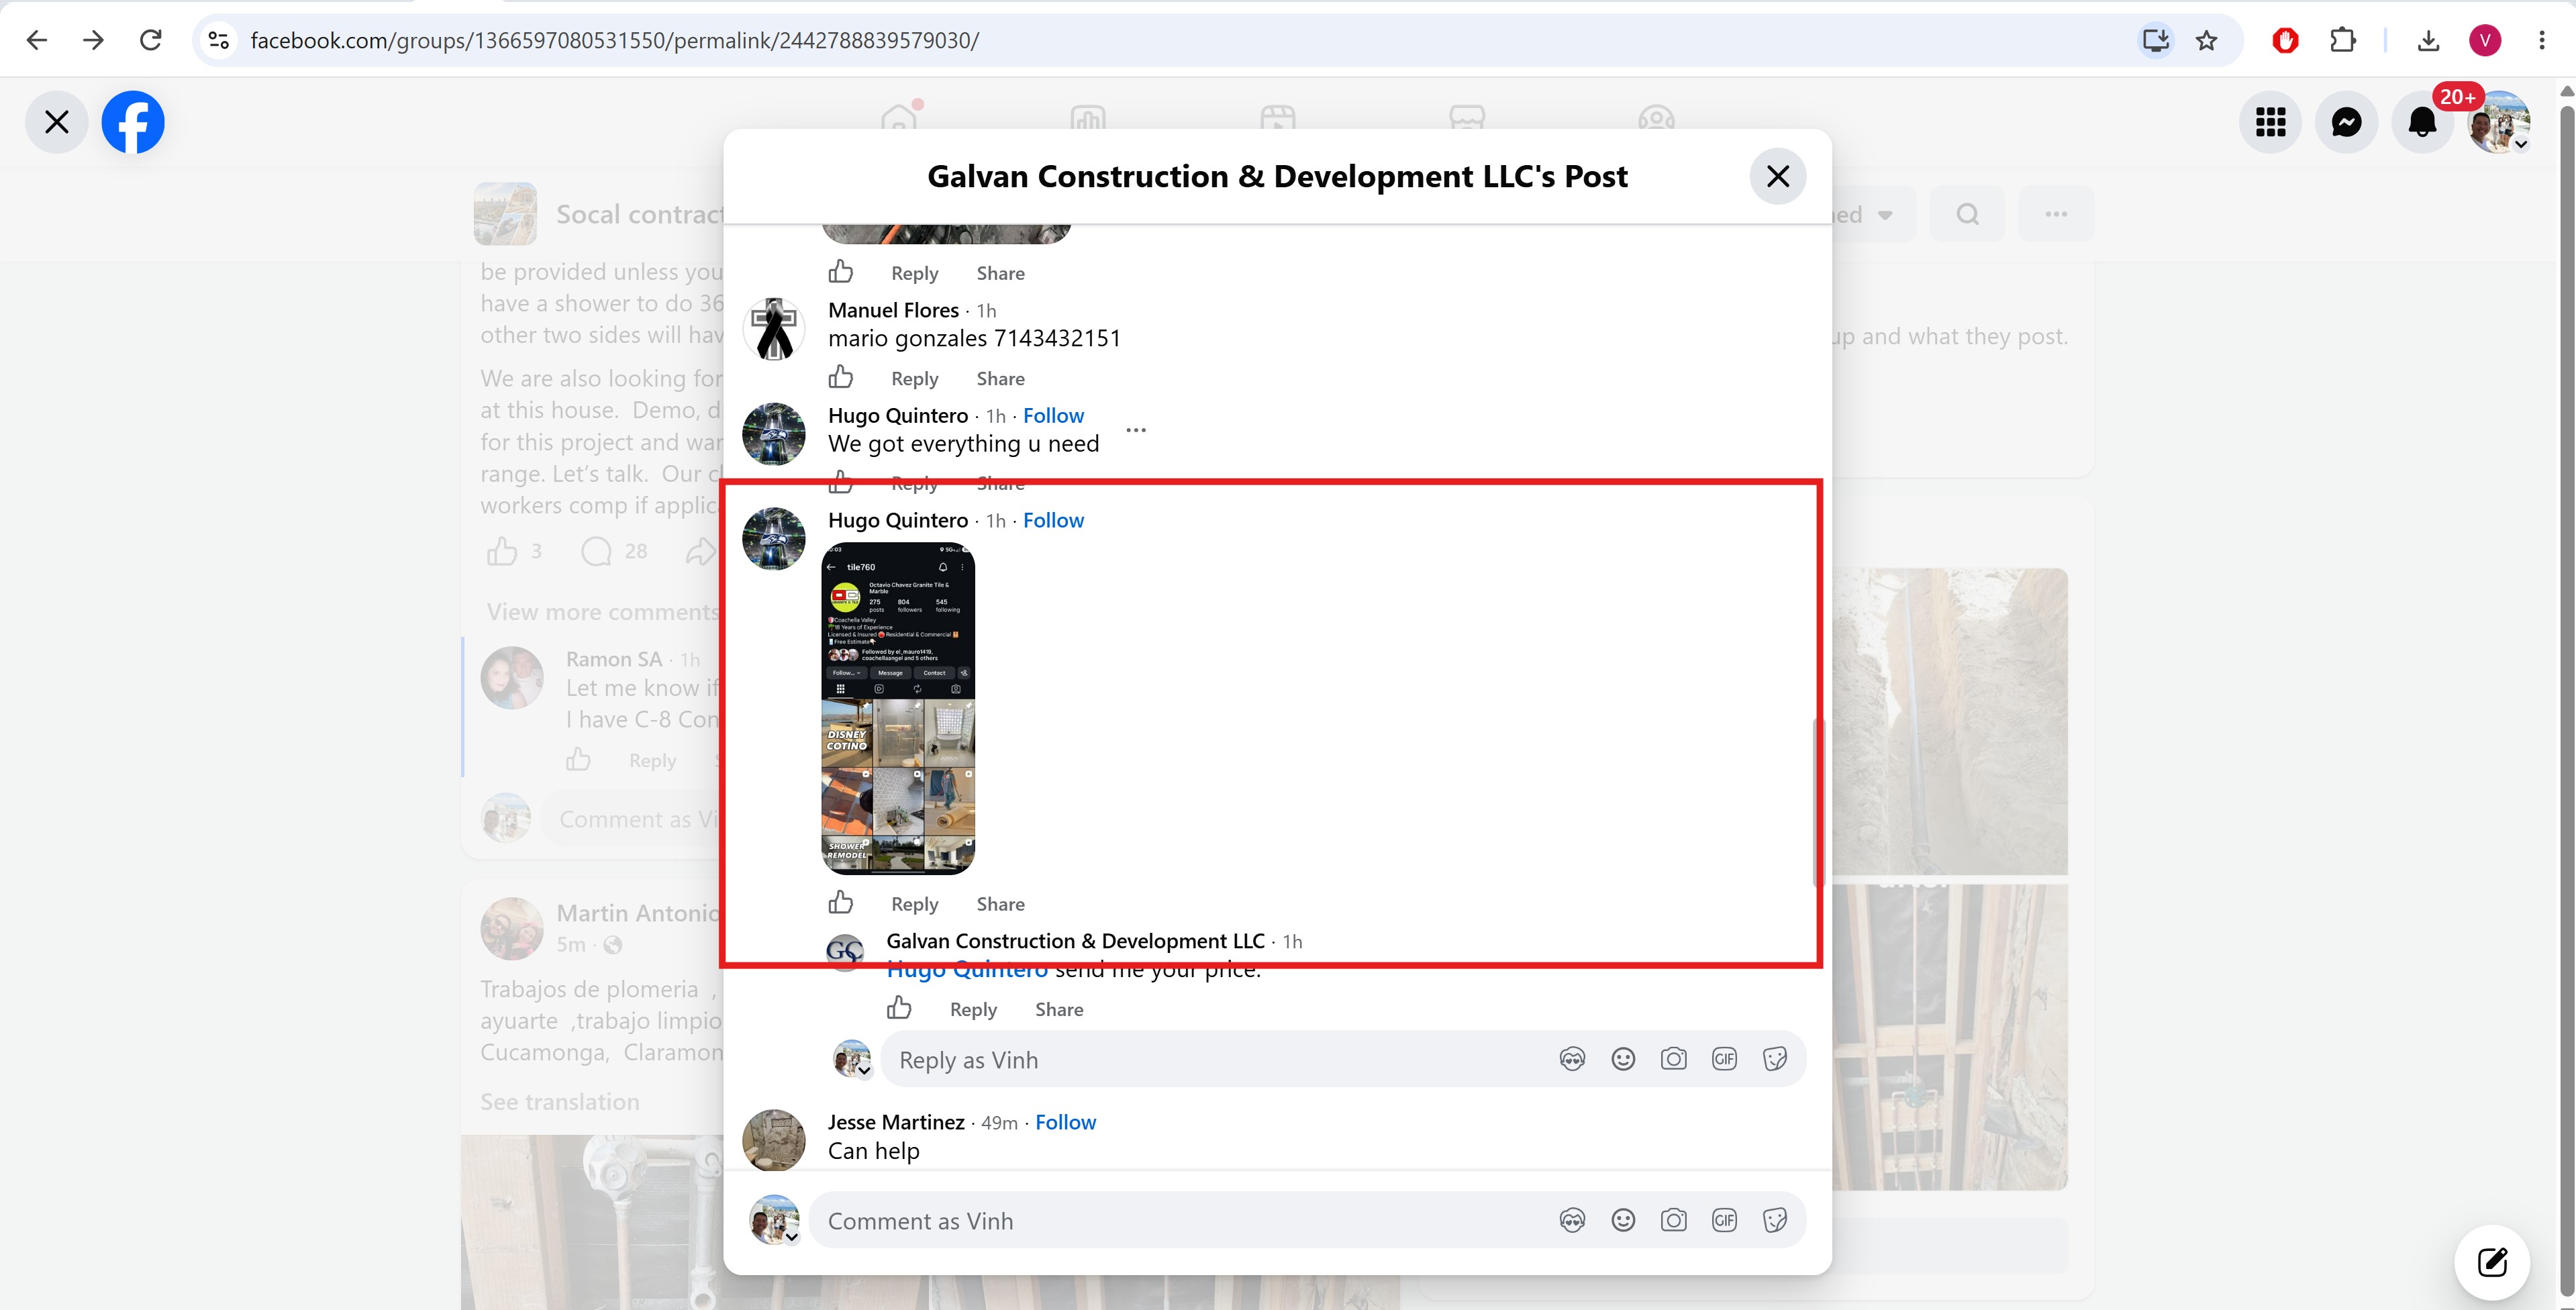This screenshot has width=2576, height=1310.
Task: Close the left X button beside Facebook logo
Action: pos(57,122)
